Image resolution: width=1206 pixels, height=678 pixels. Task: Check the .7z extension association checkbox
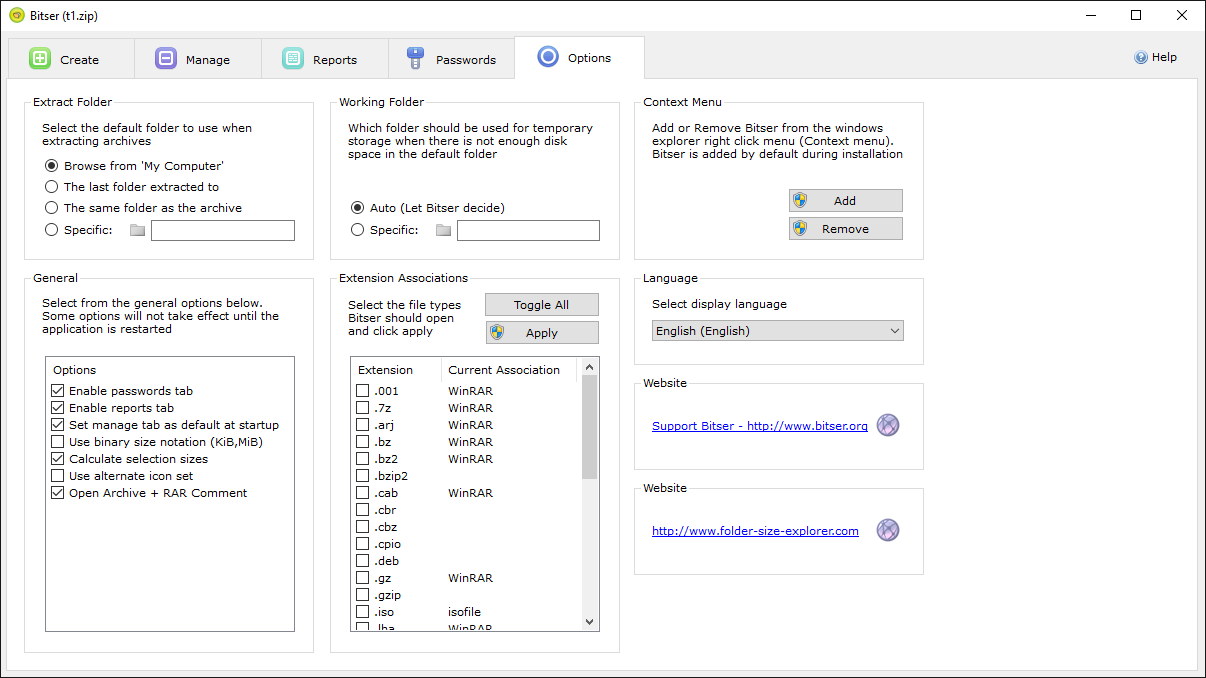pyautogui.click(x=362, y=407)
